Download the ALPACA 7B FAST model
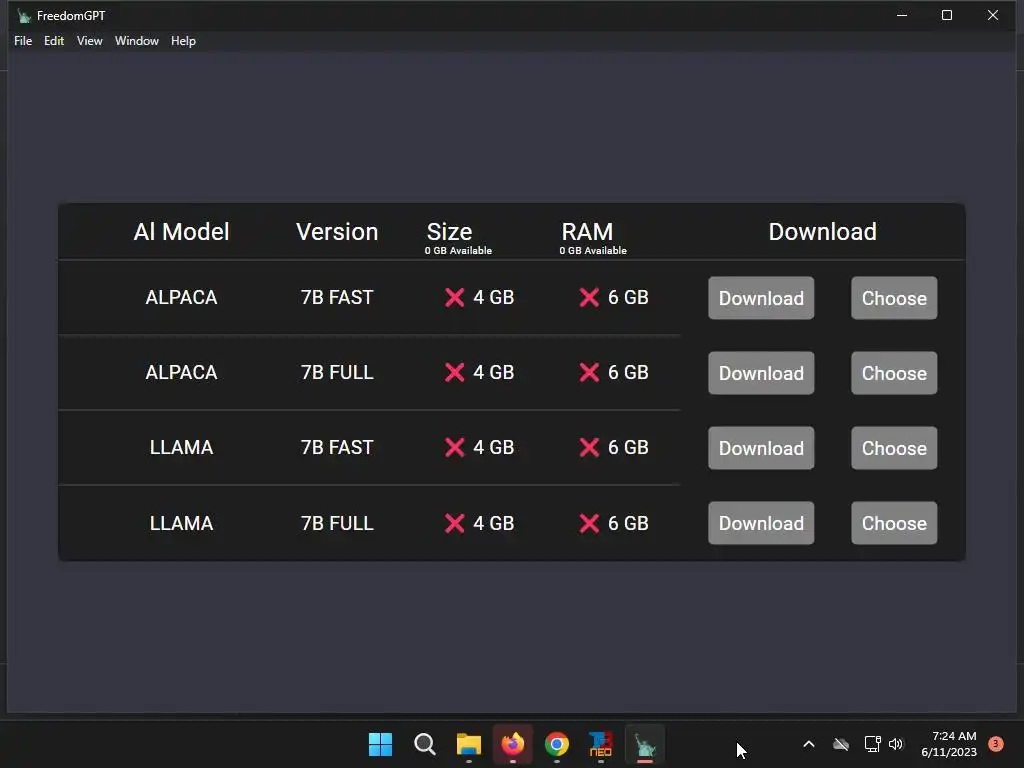The image size is (1024, 768). (761, 298)
